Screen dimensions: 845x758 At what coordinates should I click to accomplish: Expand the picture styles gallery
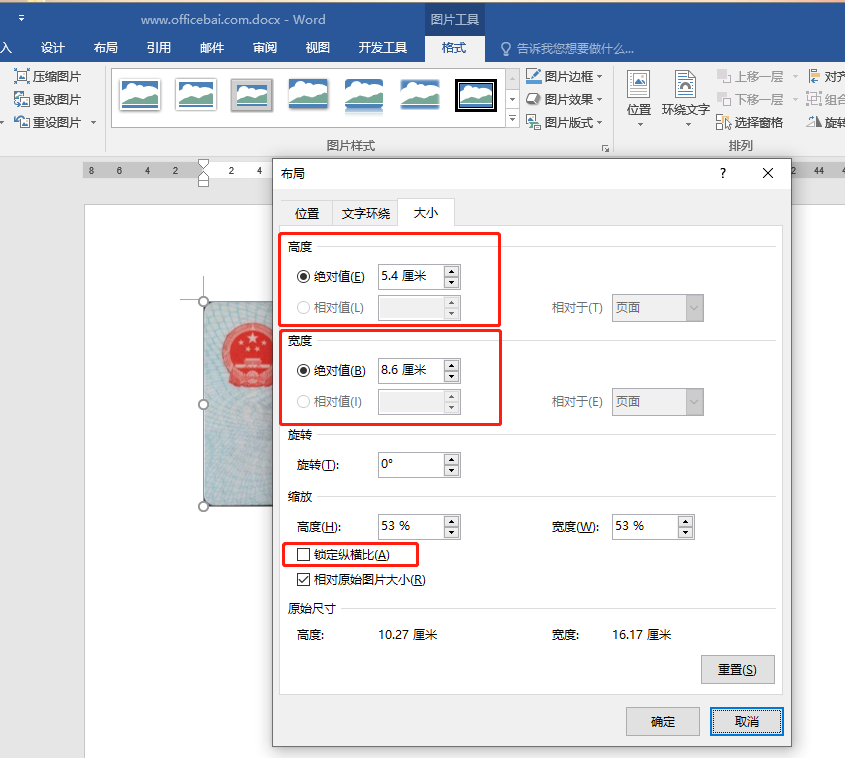point(513,118)
